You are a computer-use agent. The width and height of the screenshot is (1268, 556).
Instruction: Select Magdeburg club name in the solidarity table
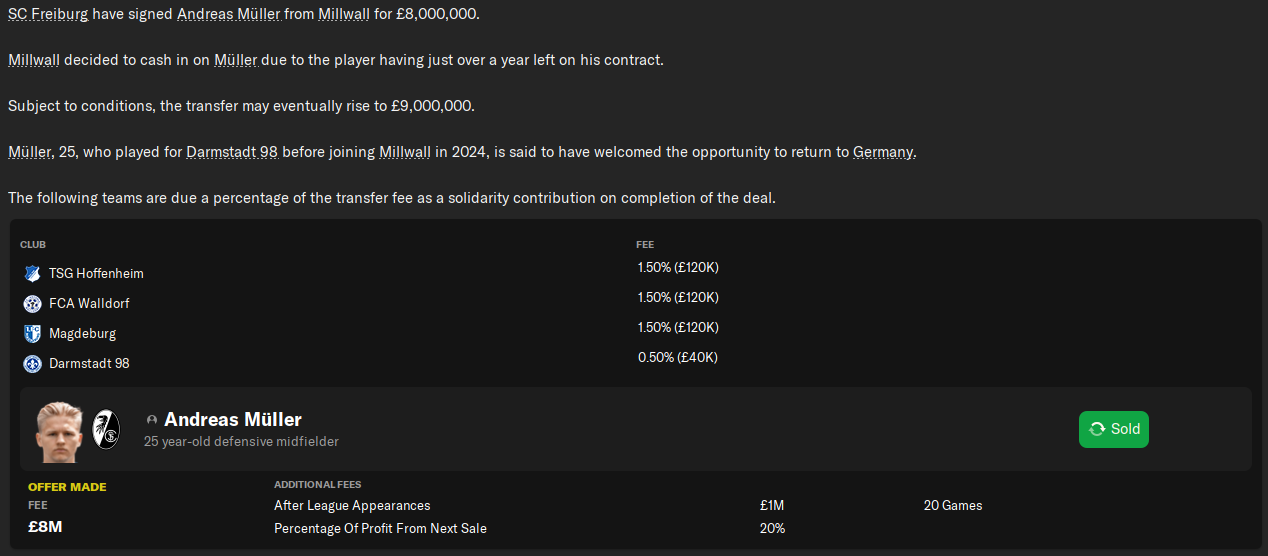82,333
